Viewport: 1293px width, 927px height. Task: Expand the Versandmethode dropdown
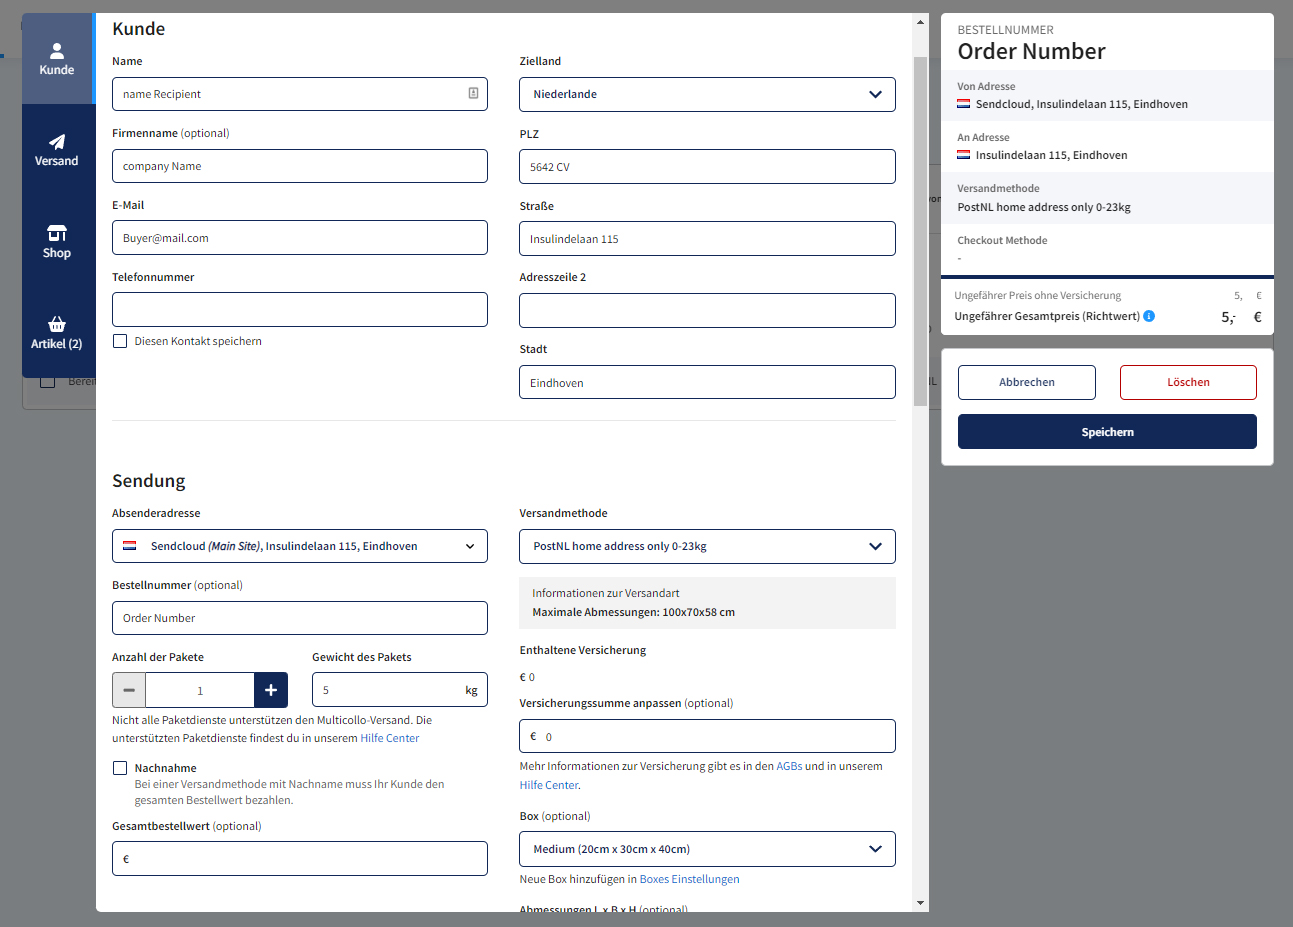pyautogui.click(x=707, y=546)
